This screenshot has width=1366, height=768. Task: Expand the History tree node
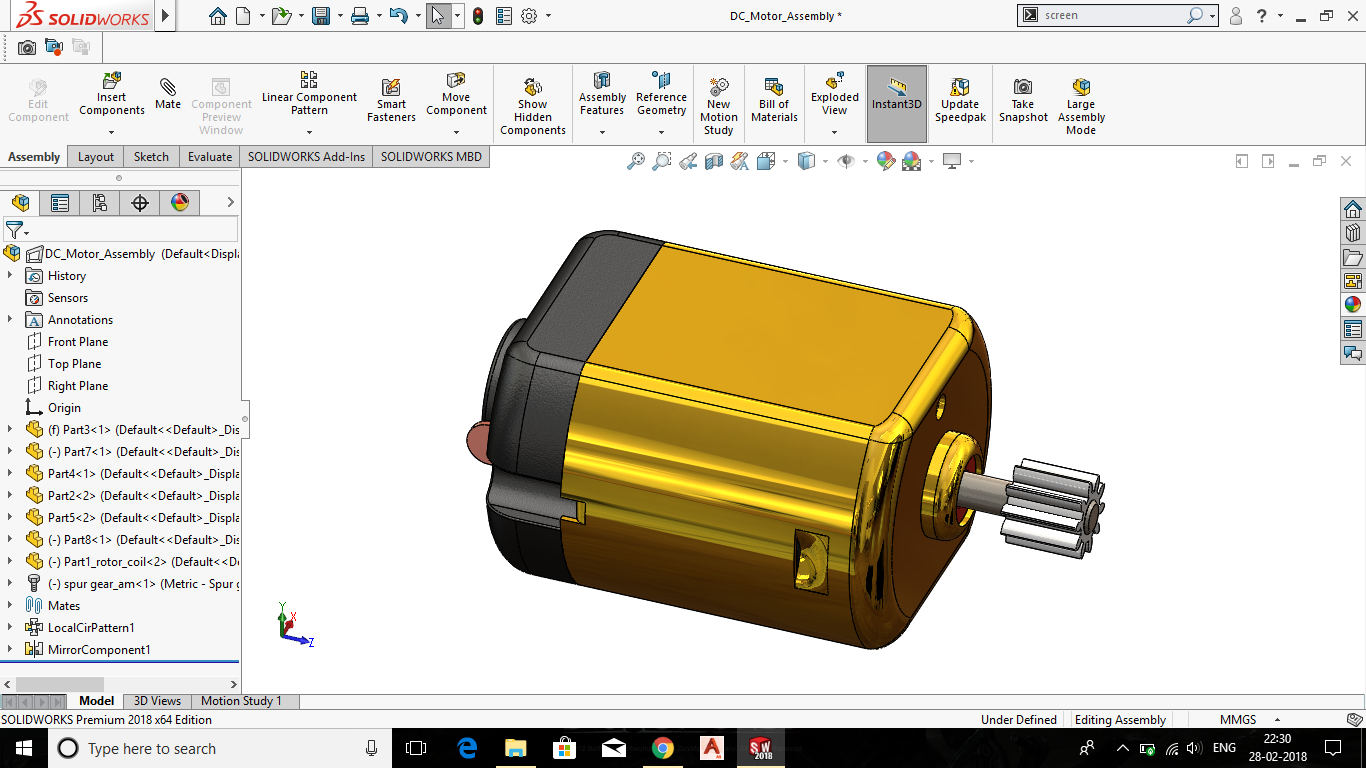(10, 275)
